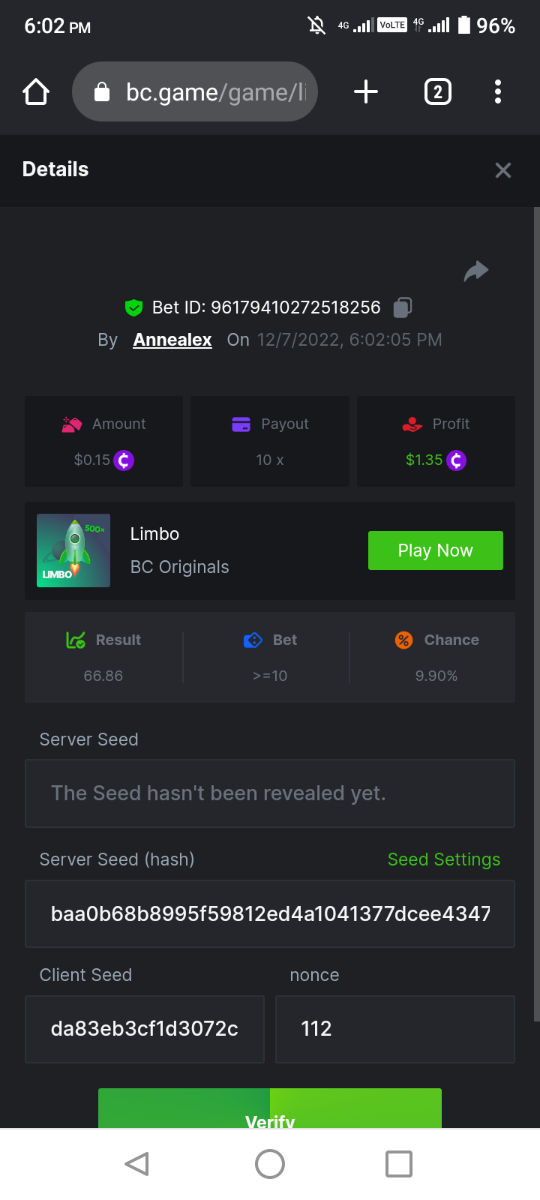The image size is (540, 1200).
Task: Select the nonce field
Action: 395,1029
